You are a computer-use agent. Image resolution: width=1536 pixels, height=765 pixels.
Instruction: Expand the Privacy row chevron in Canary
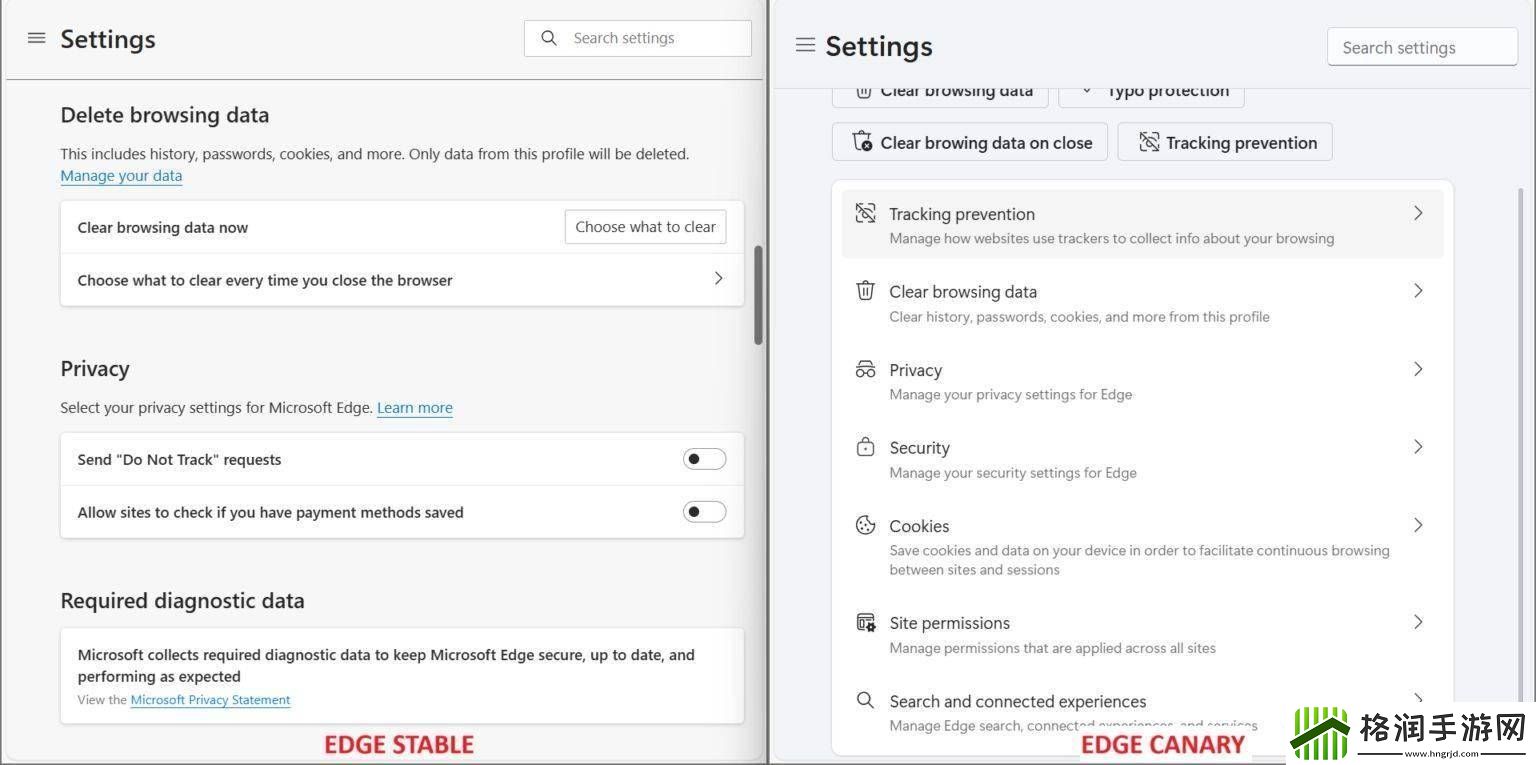[x=1418, y=369]
